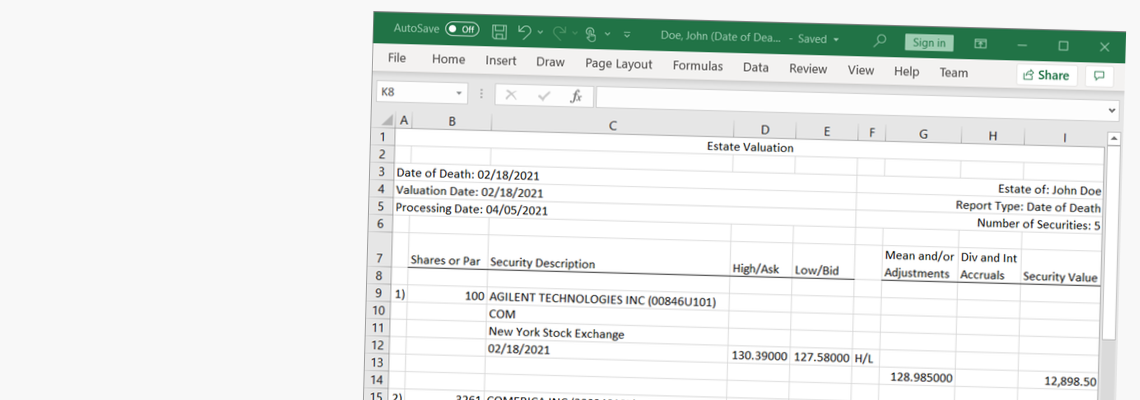Open the Team ribbon tab
Viewport: 1140px width, 400px height.
tap(954, 73)
